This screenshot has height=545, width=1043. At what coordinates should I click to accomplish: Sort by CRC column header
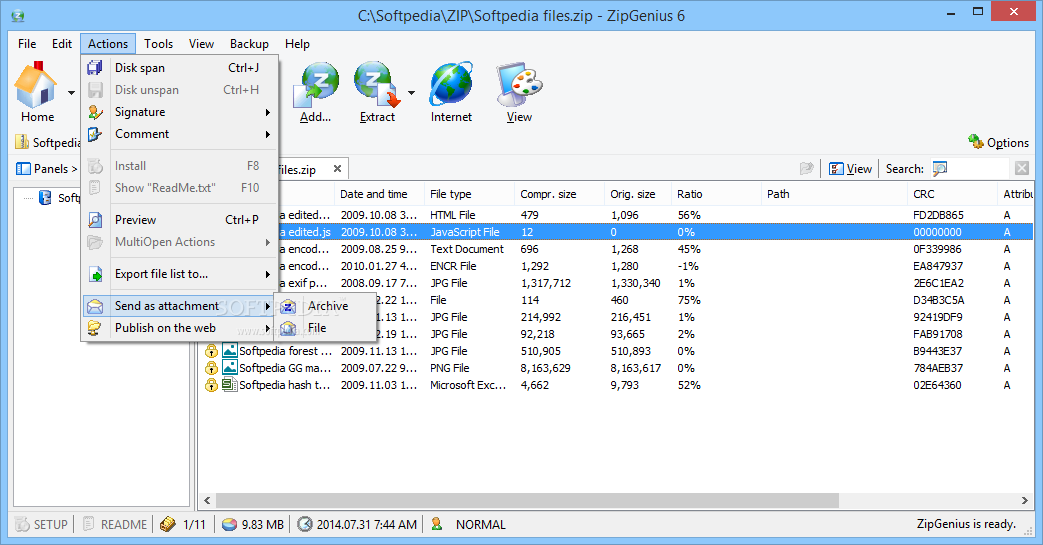(x=953, y=194)
